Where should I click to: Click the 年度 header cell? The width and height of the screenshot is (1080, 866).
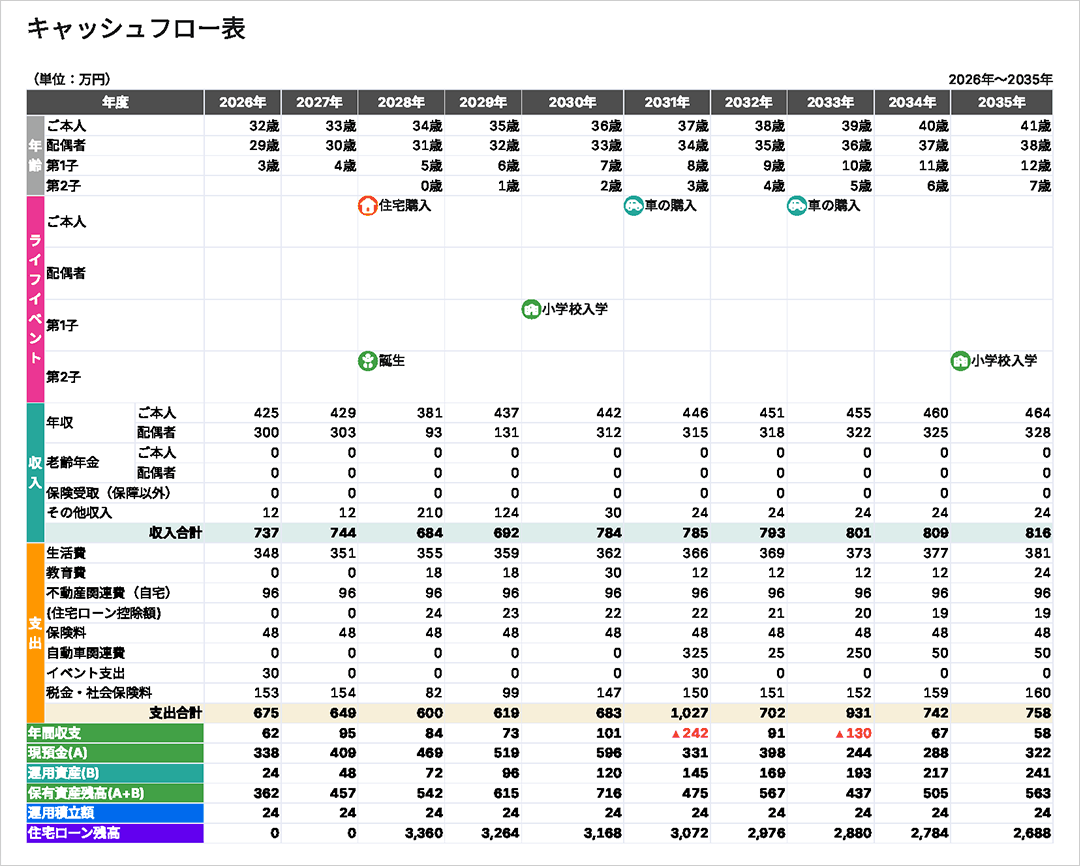point(115,103)
